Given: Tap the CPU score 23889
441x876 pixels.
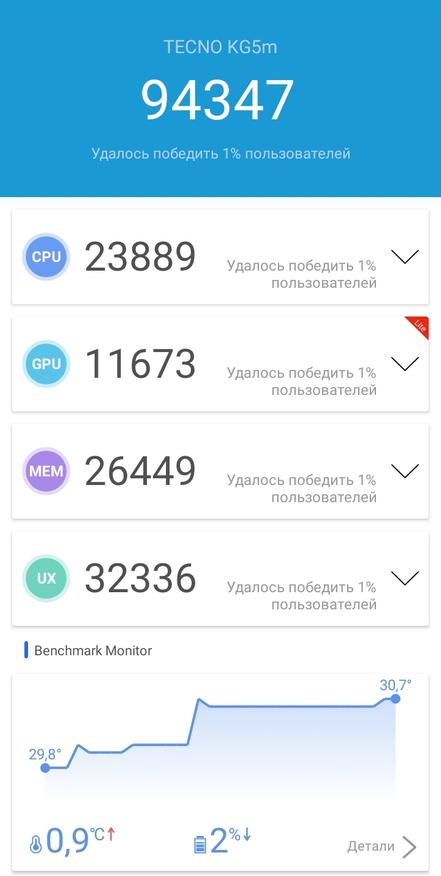Looking at the screenshot, I should tap(140, 257).
